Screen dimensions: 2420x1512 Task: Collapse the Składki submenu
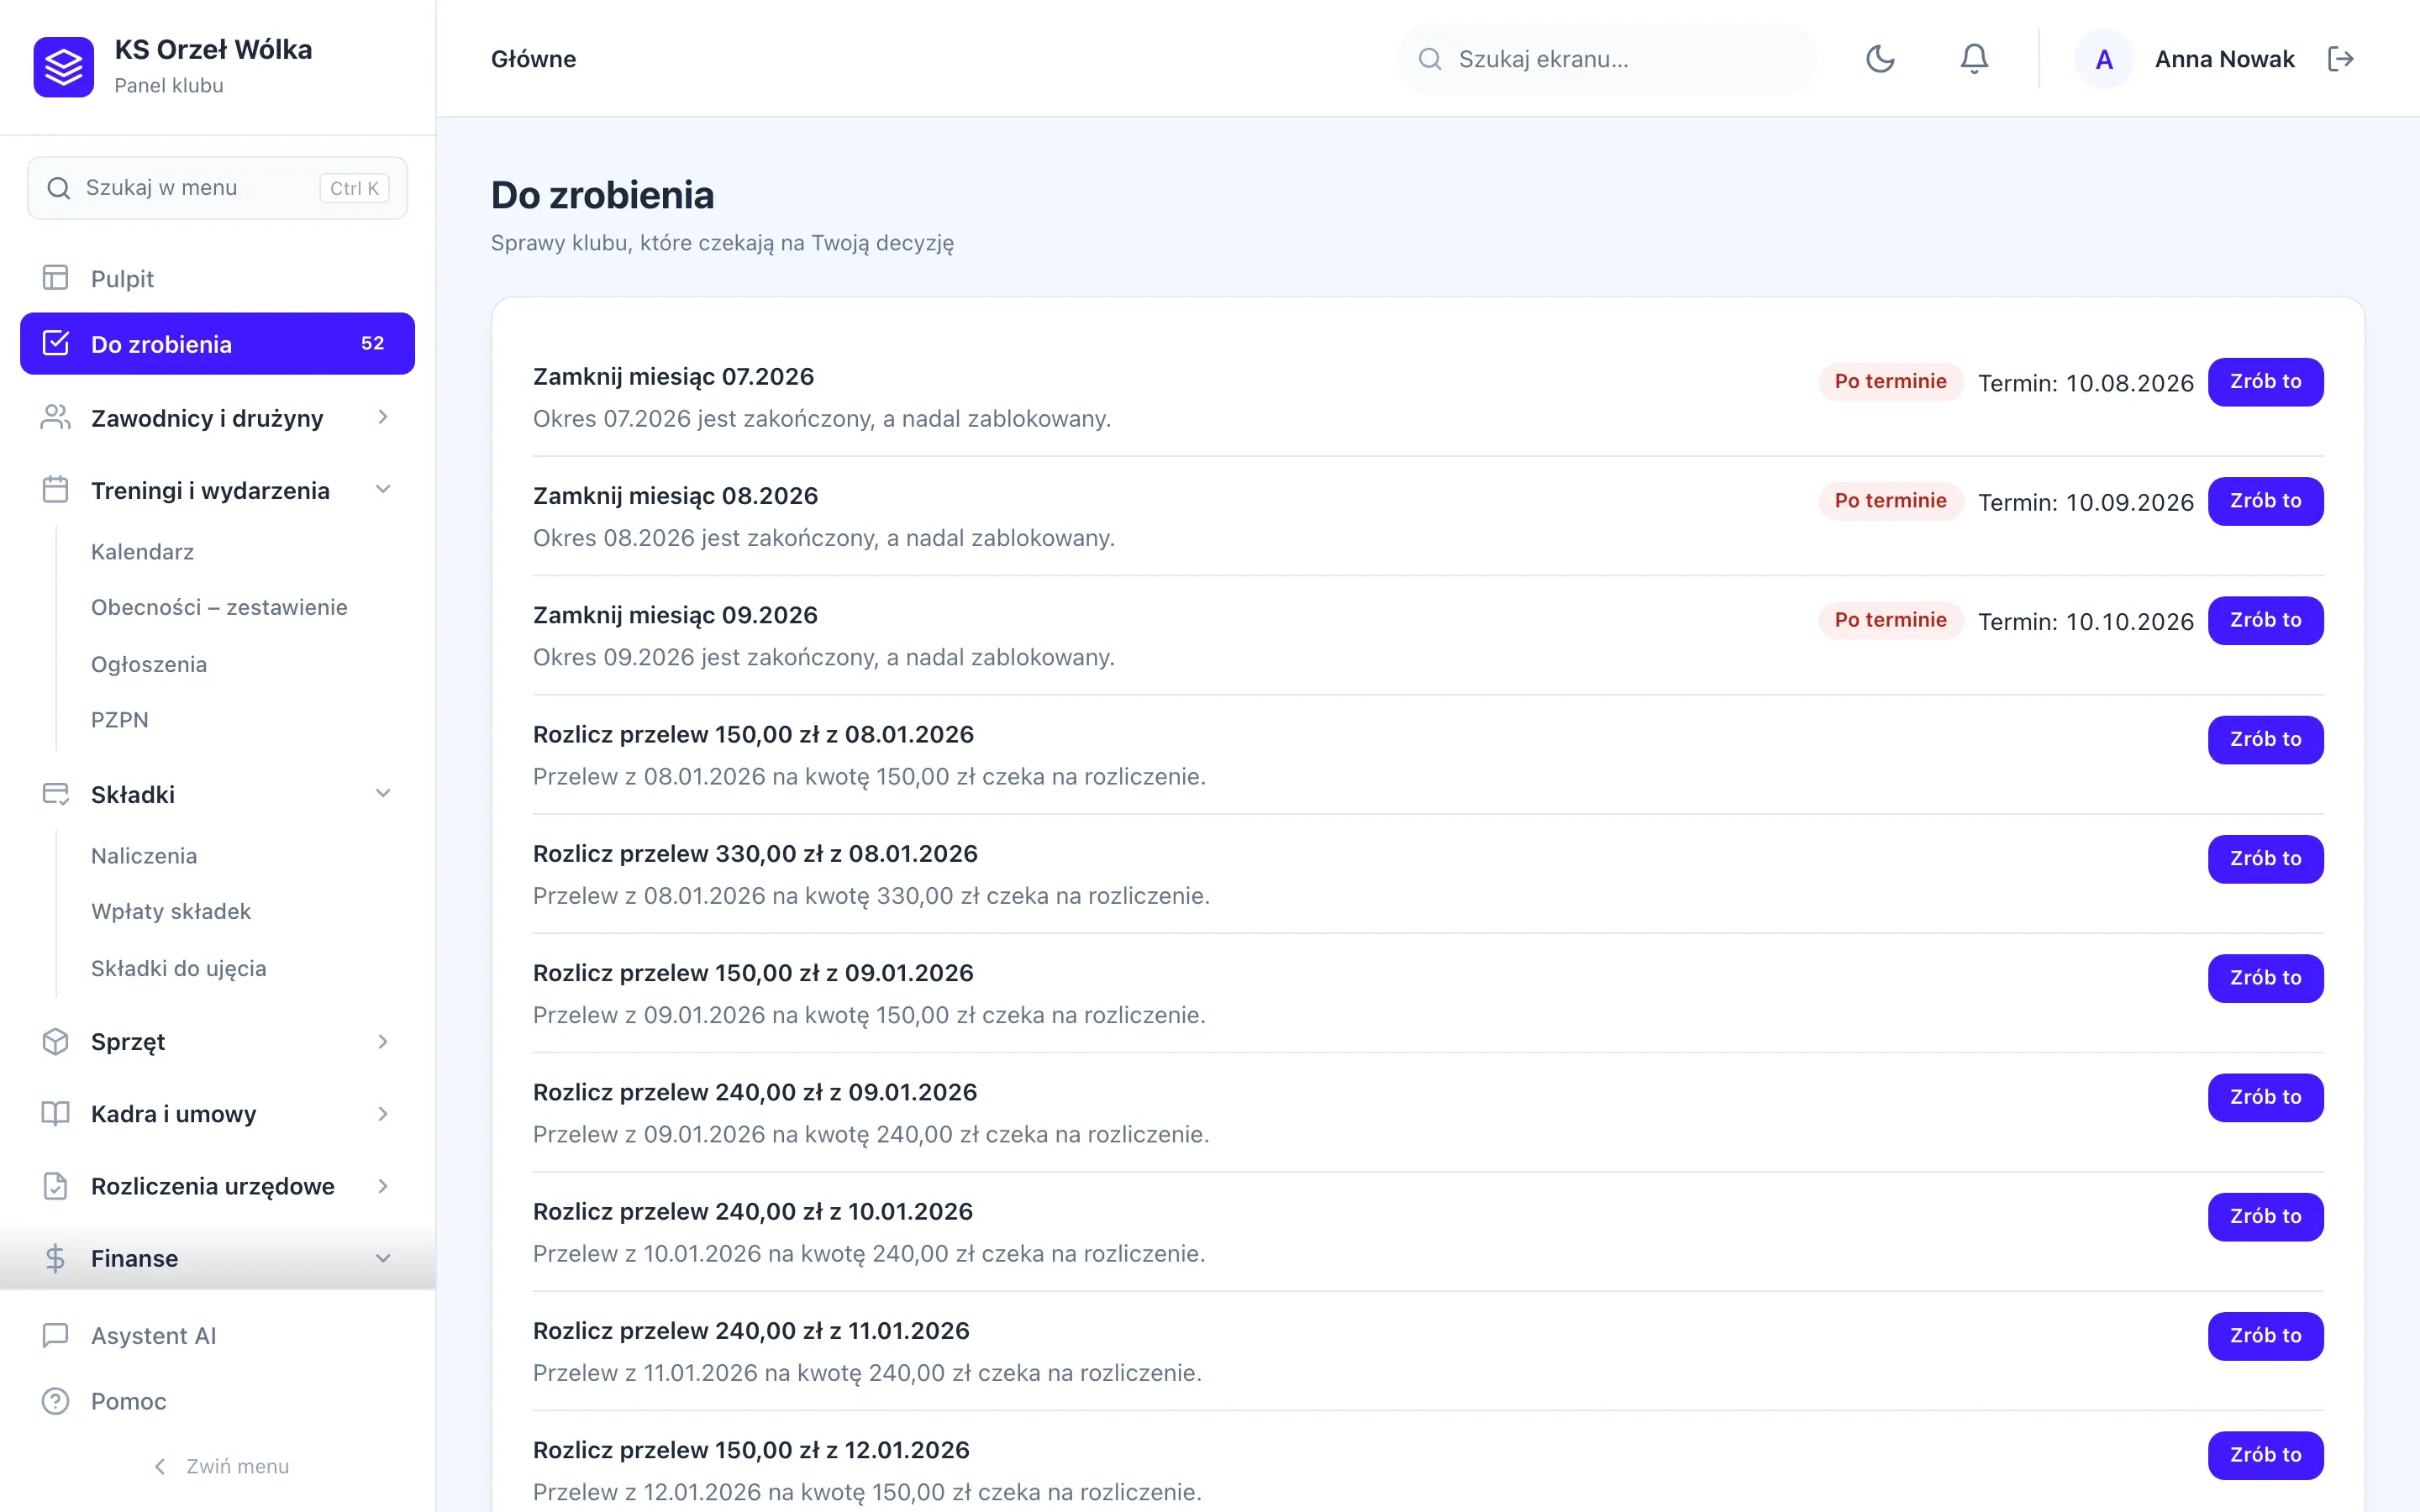click(383, 794)
